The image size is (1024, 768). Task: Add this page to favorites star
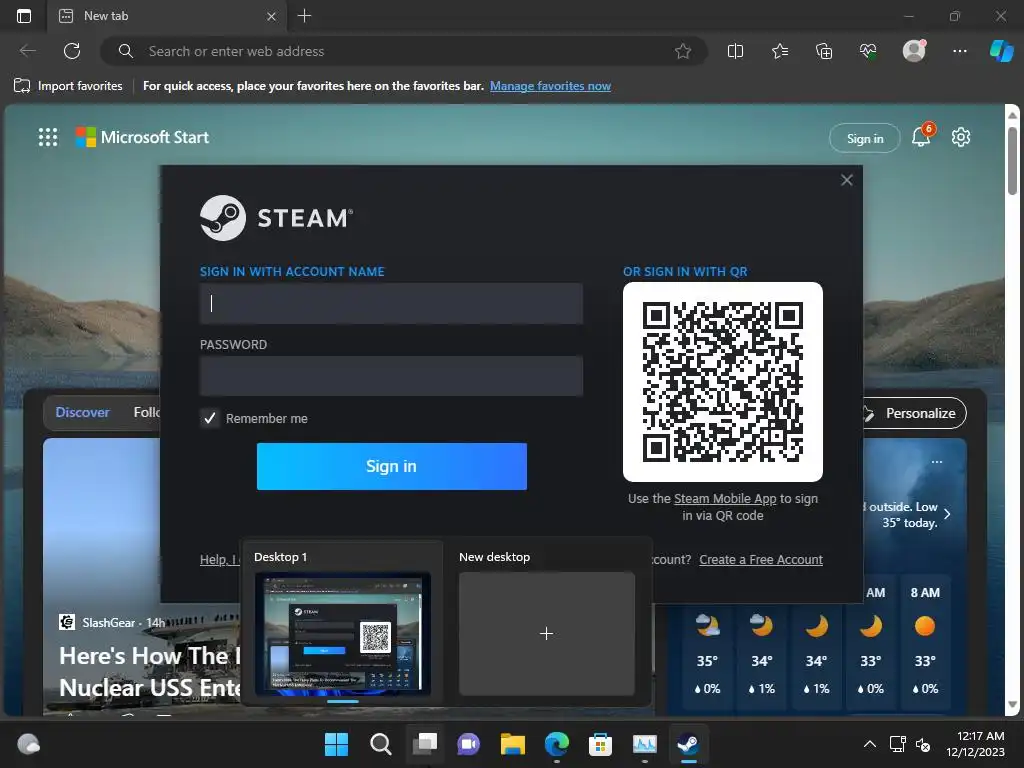(682, 51)
